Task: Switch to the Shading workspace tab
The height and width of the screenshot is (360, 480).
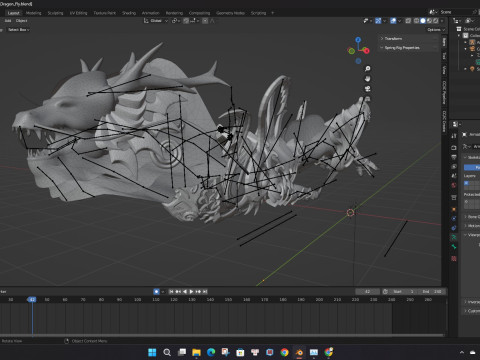Action: [x=129, y=13]
